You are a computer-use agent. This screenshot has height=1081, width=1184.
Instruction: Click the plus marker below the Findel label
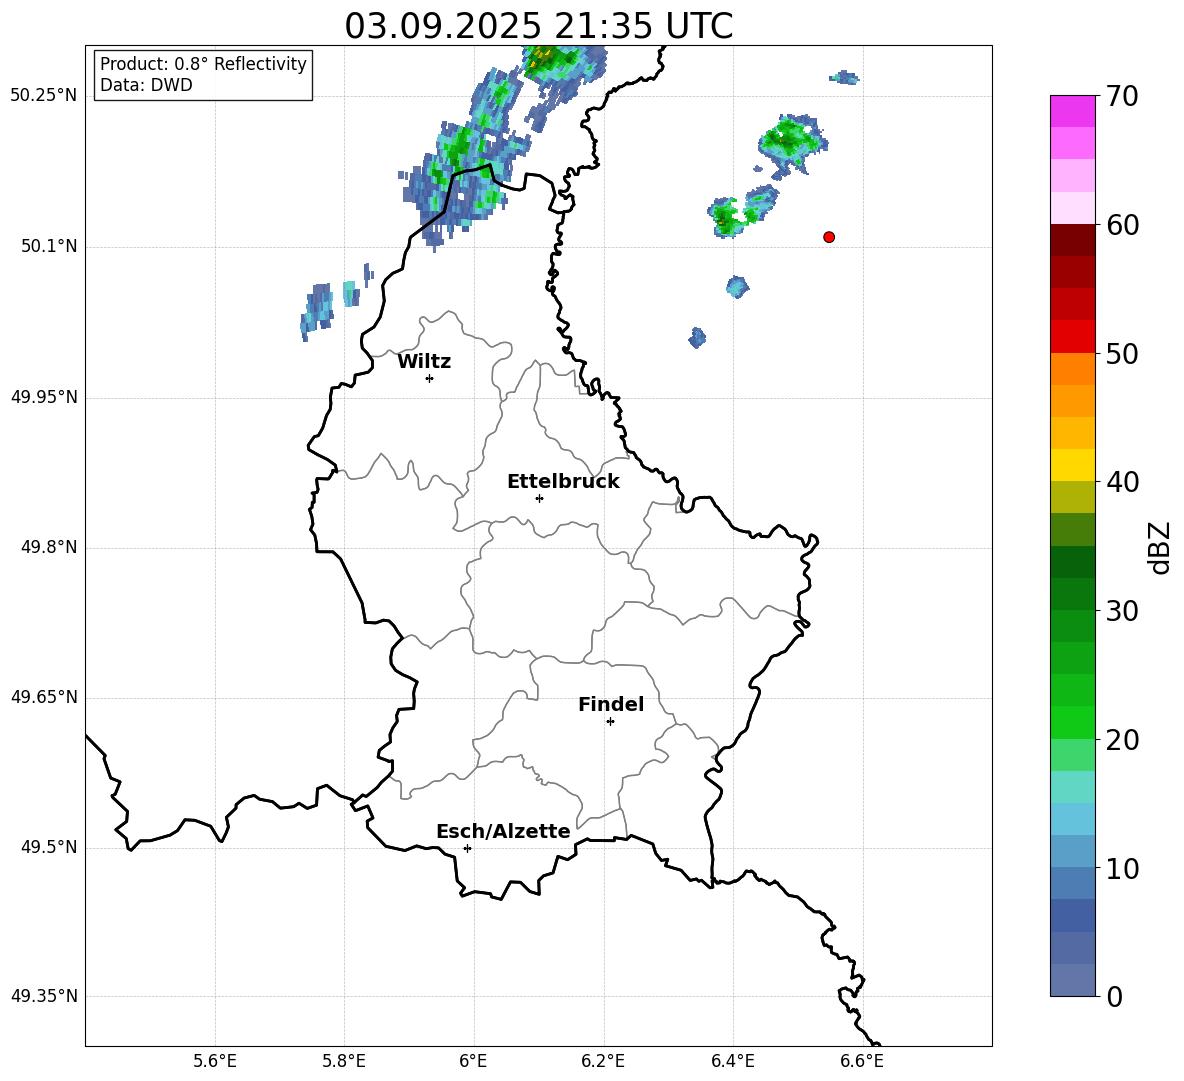click(x=610, y=722)
